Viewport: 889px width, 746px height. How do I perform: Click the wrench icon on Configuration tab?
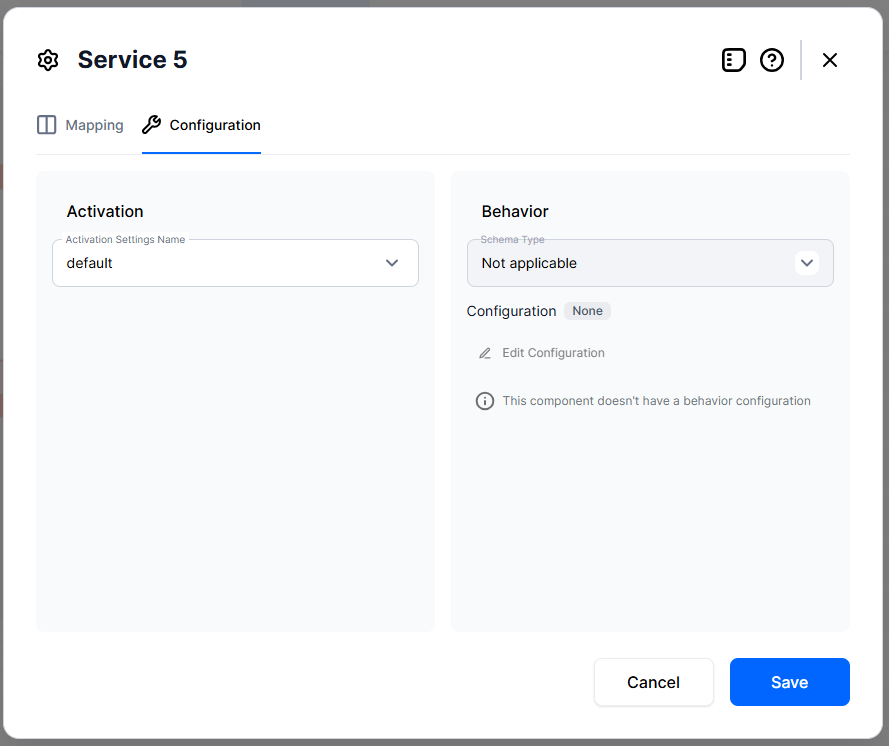pos(151,125)
